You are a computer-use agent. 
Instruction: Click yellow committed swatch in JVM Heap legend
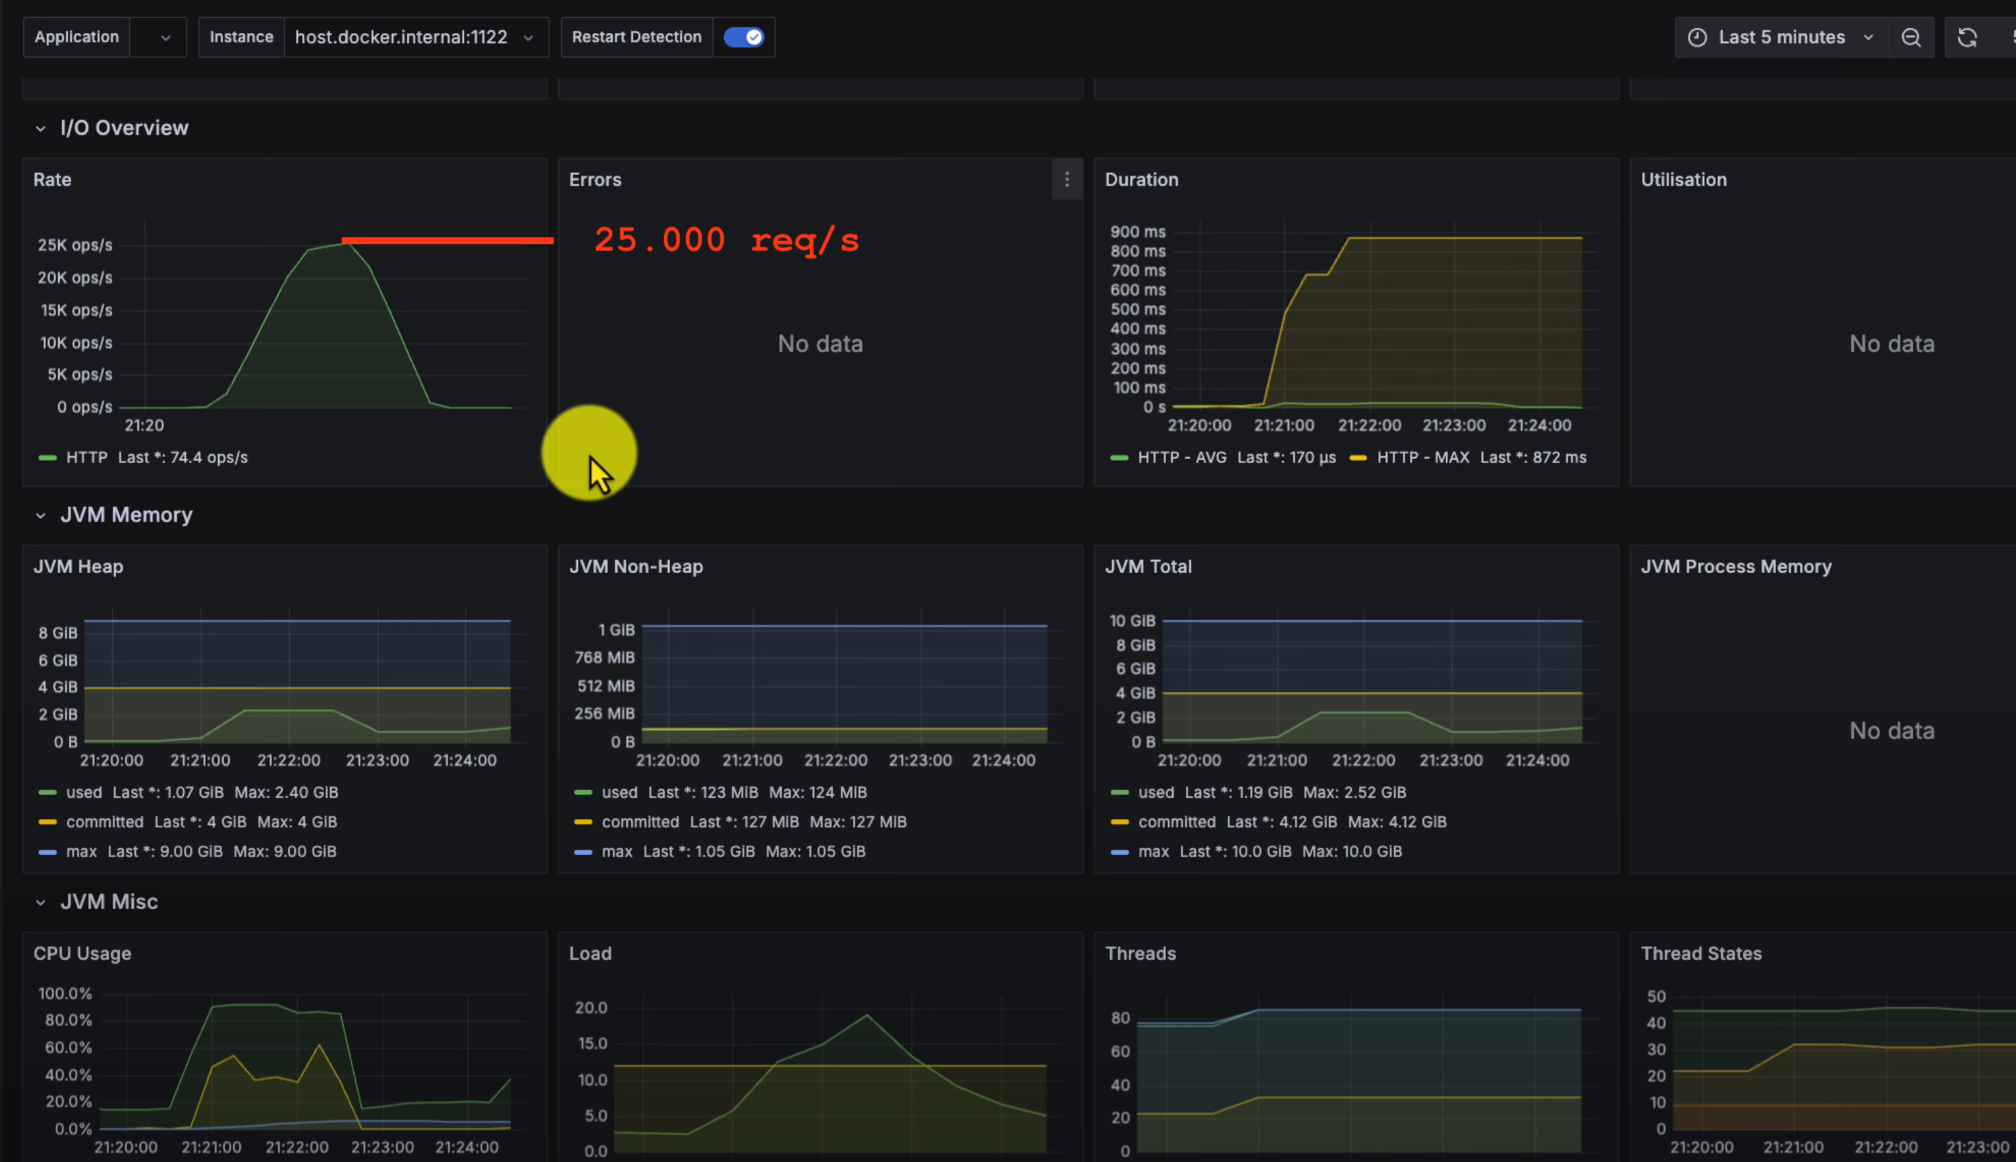point(47,822)
